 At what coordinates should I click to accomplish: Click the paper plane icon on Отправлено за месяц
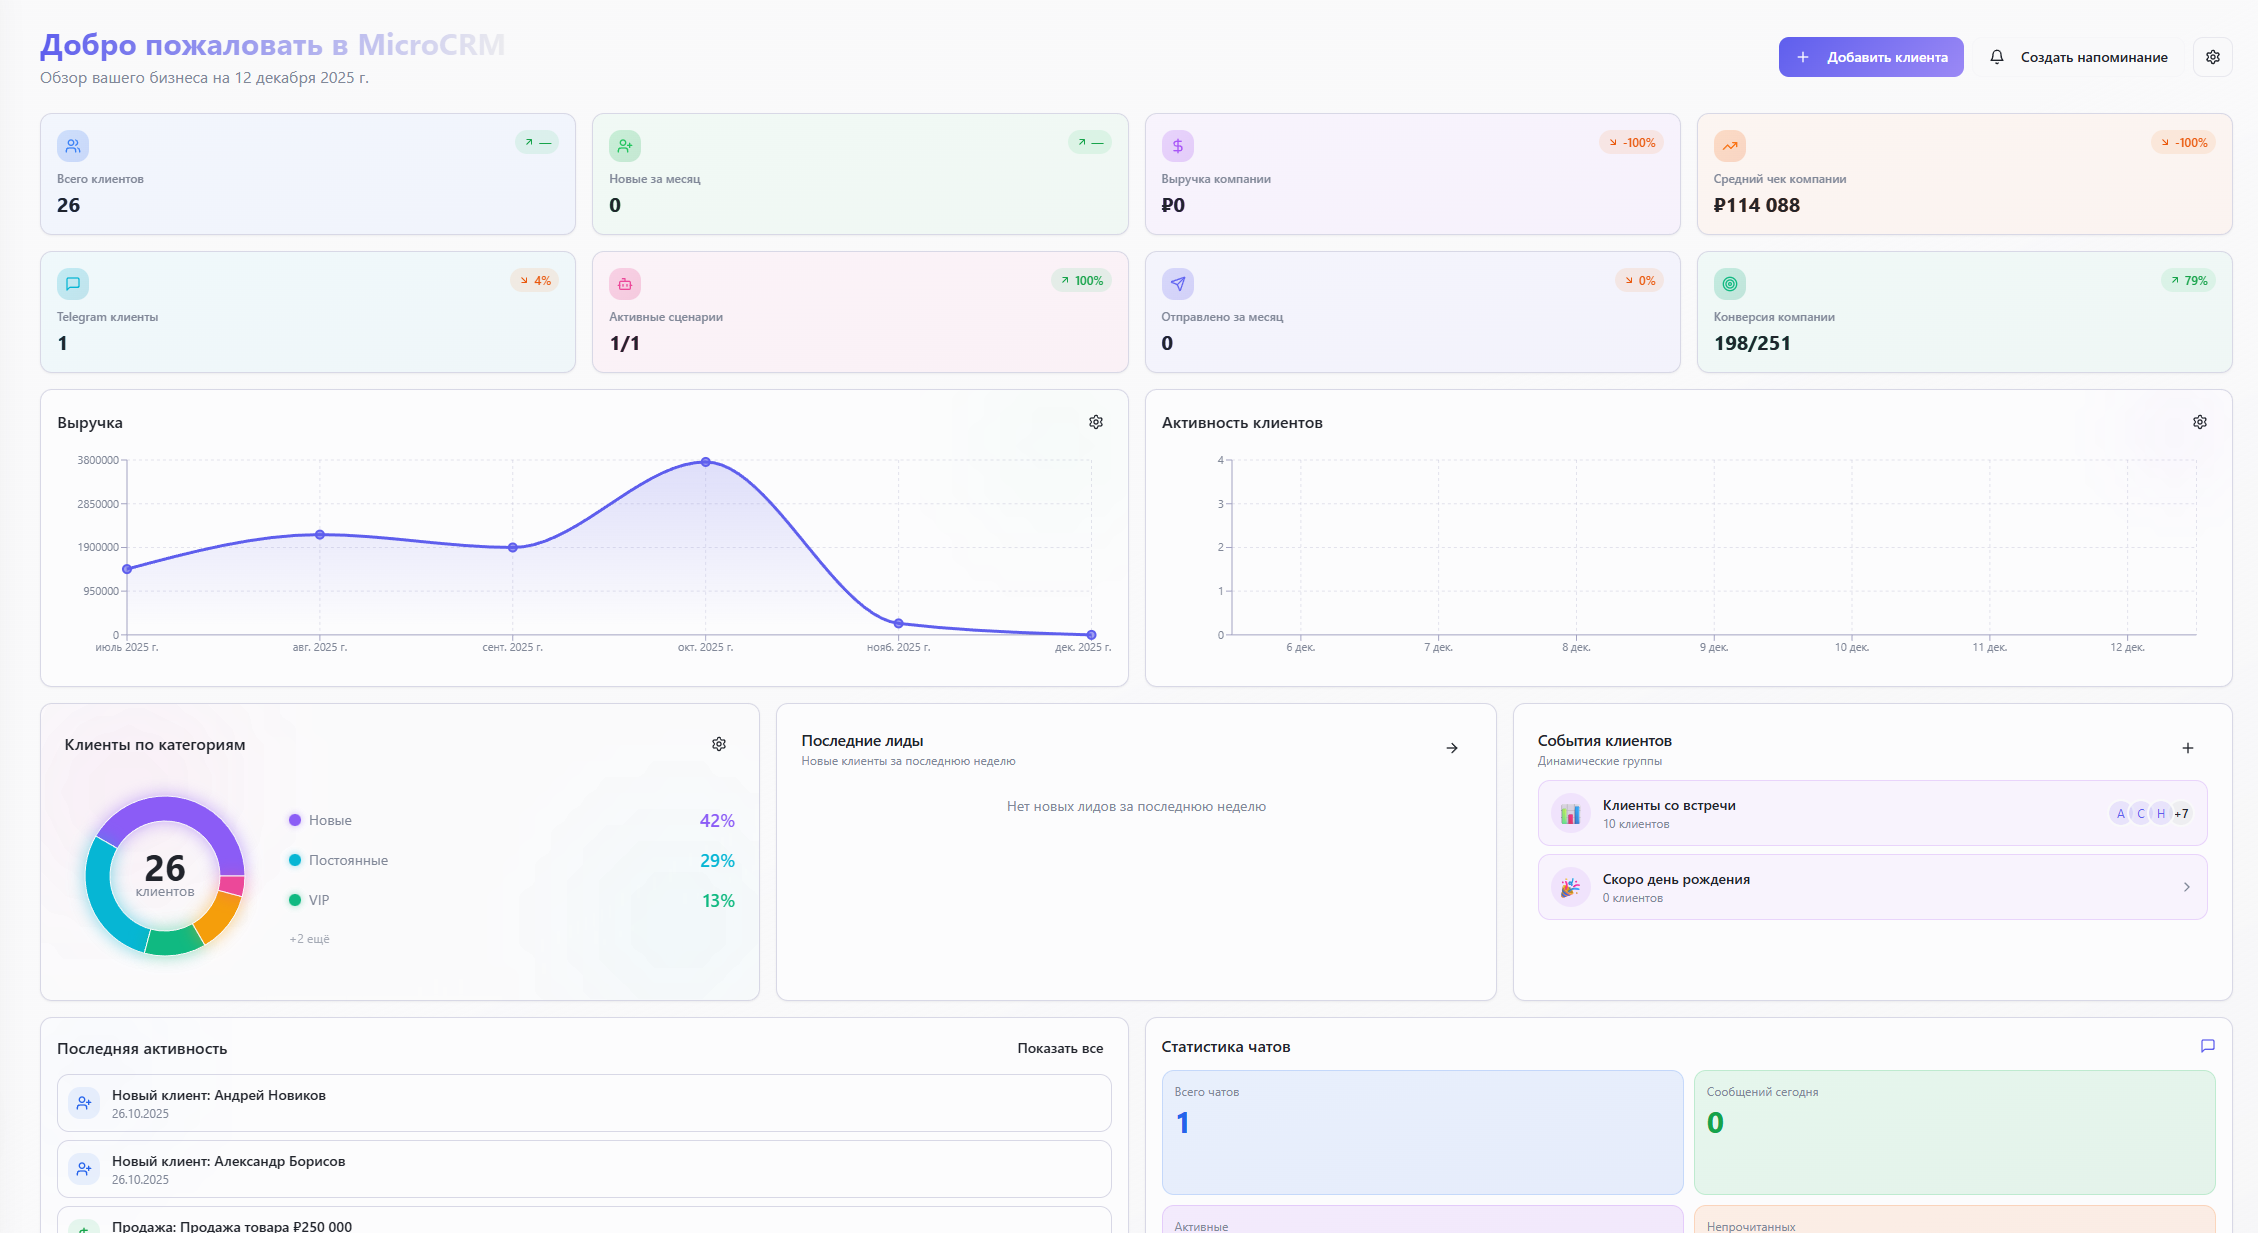point(1178,283)
